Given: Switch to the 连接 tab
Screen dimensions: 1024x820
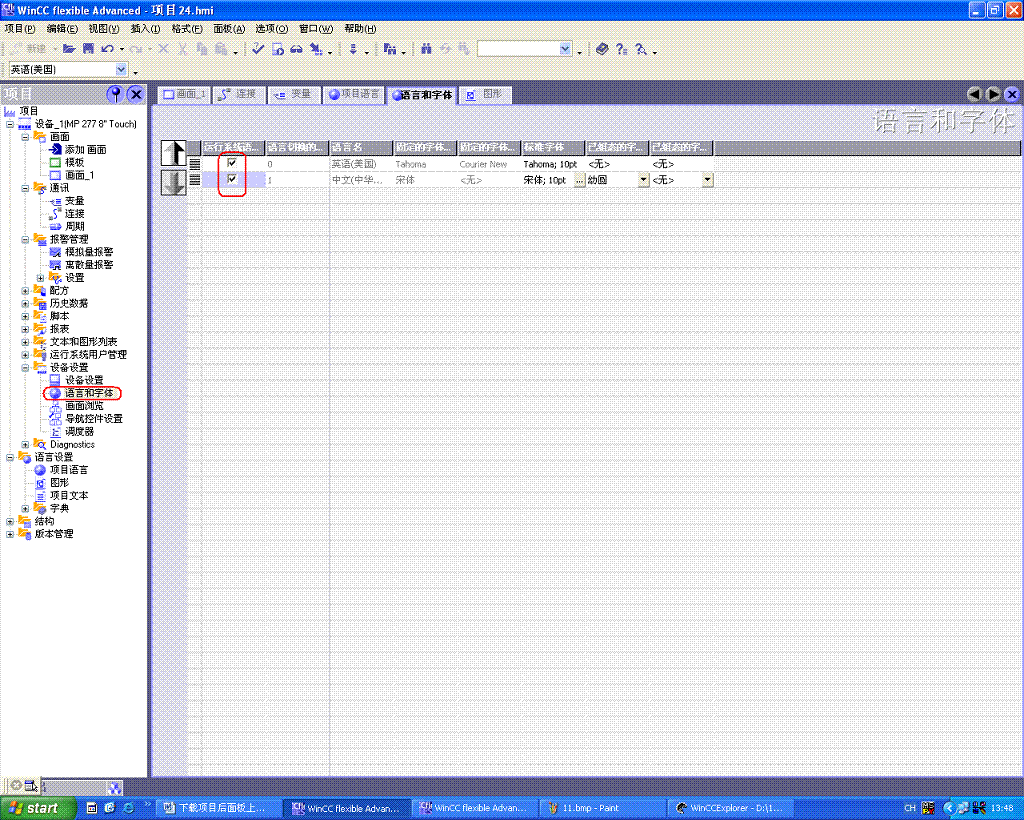Looking at the screenshot, I should pyautogui.click(x=239, y=95).
